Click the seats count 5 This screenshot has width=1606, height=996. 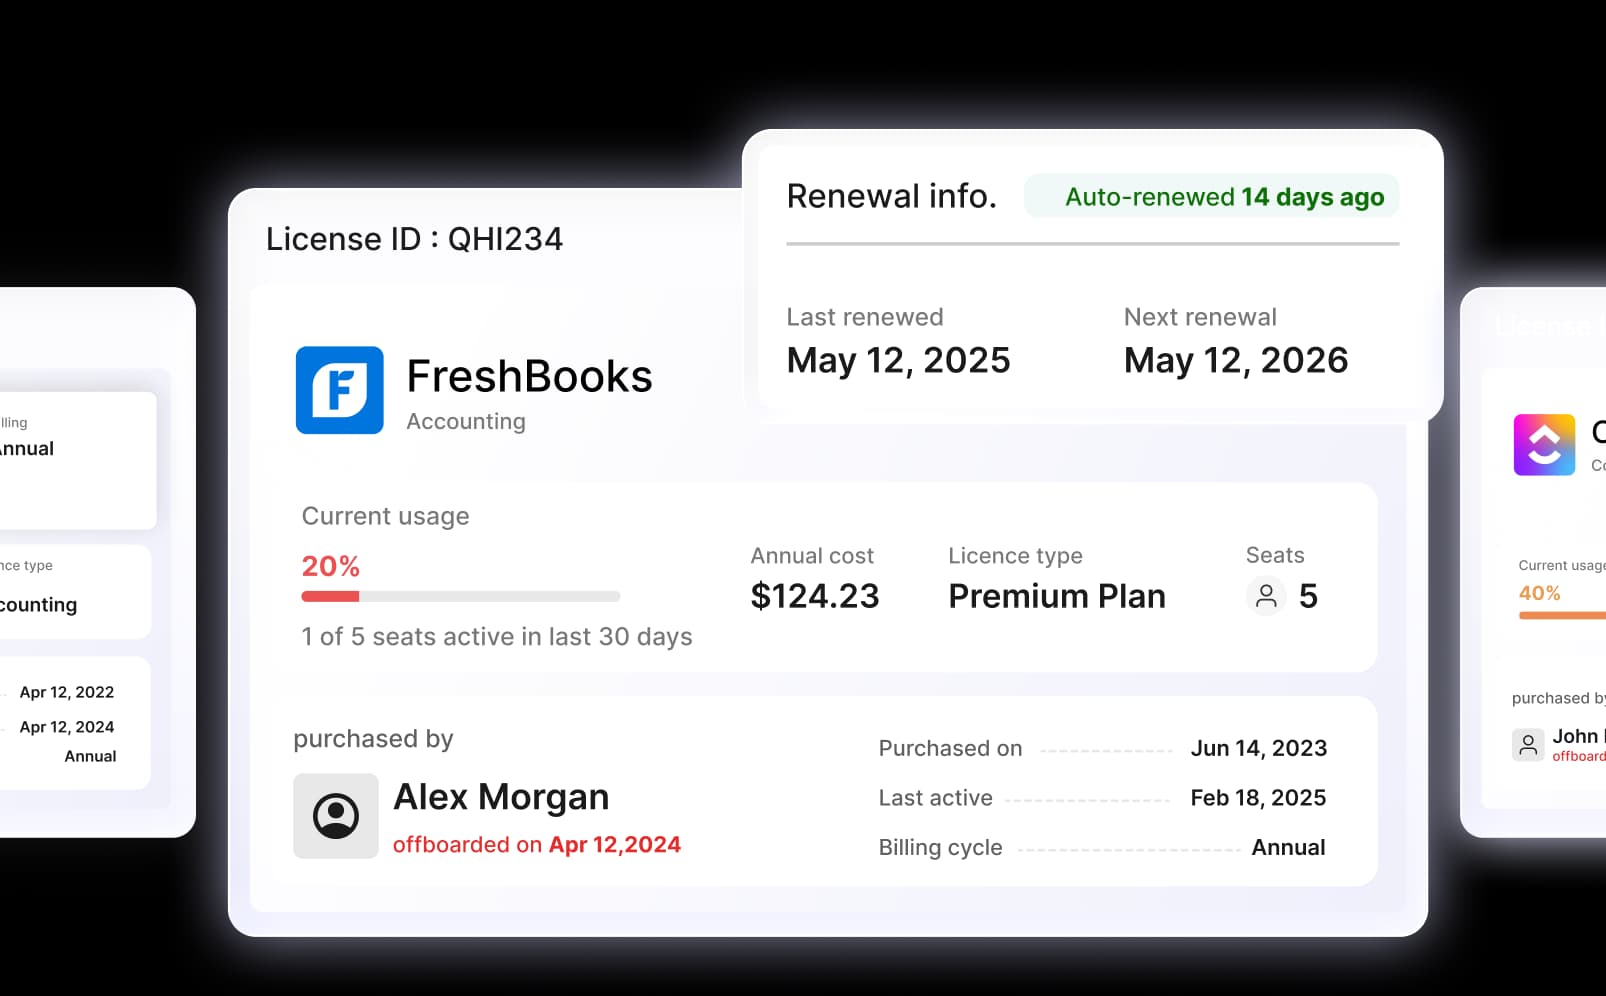(x=1308, y=596)
